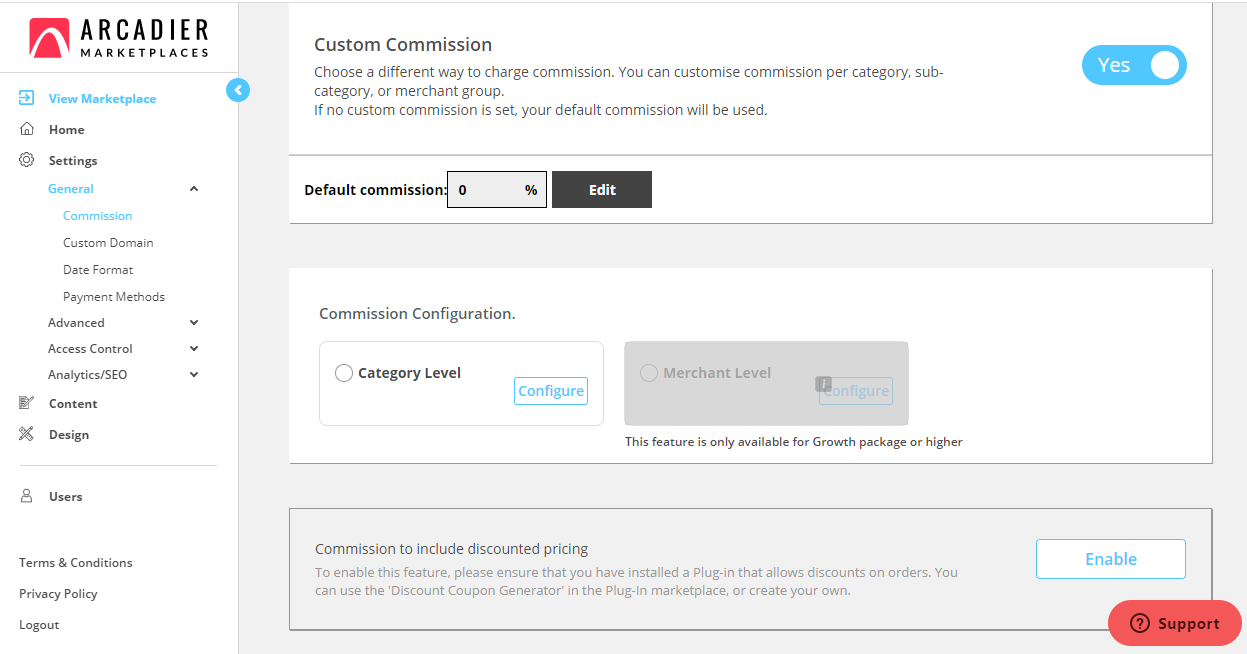Click the View Marketplace arrow icon
1247x654 pixels.
[27, 98]
